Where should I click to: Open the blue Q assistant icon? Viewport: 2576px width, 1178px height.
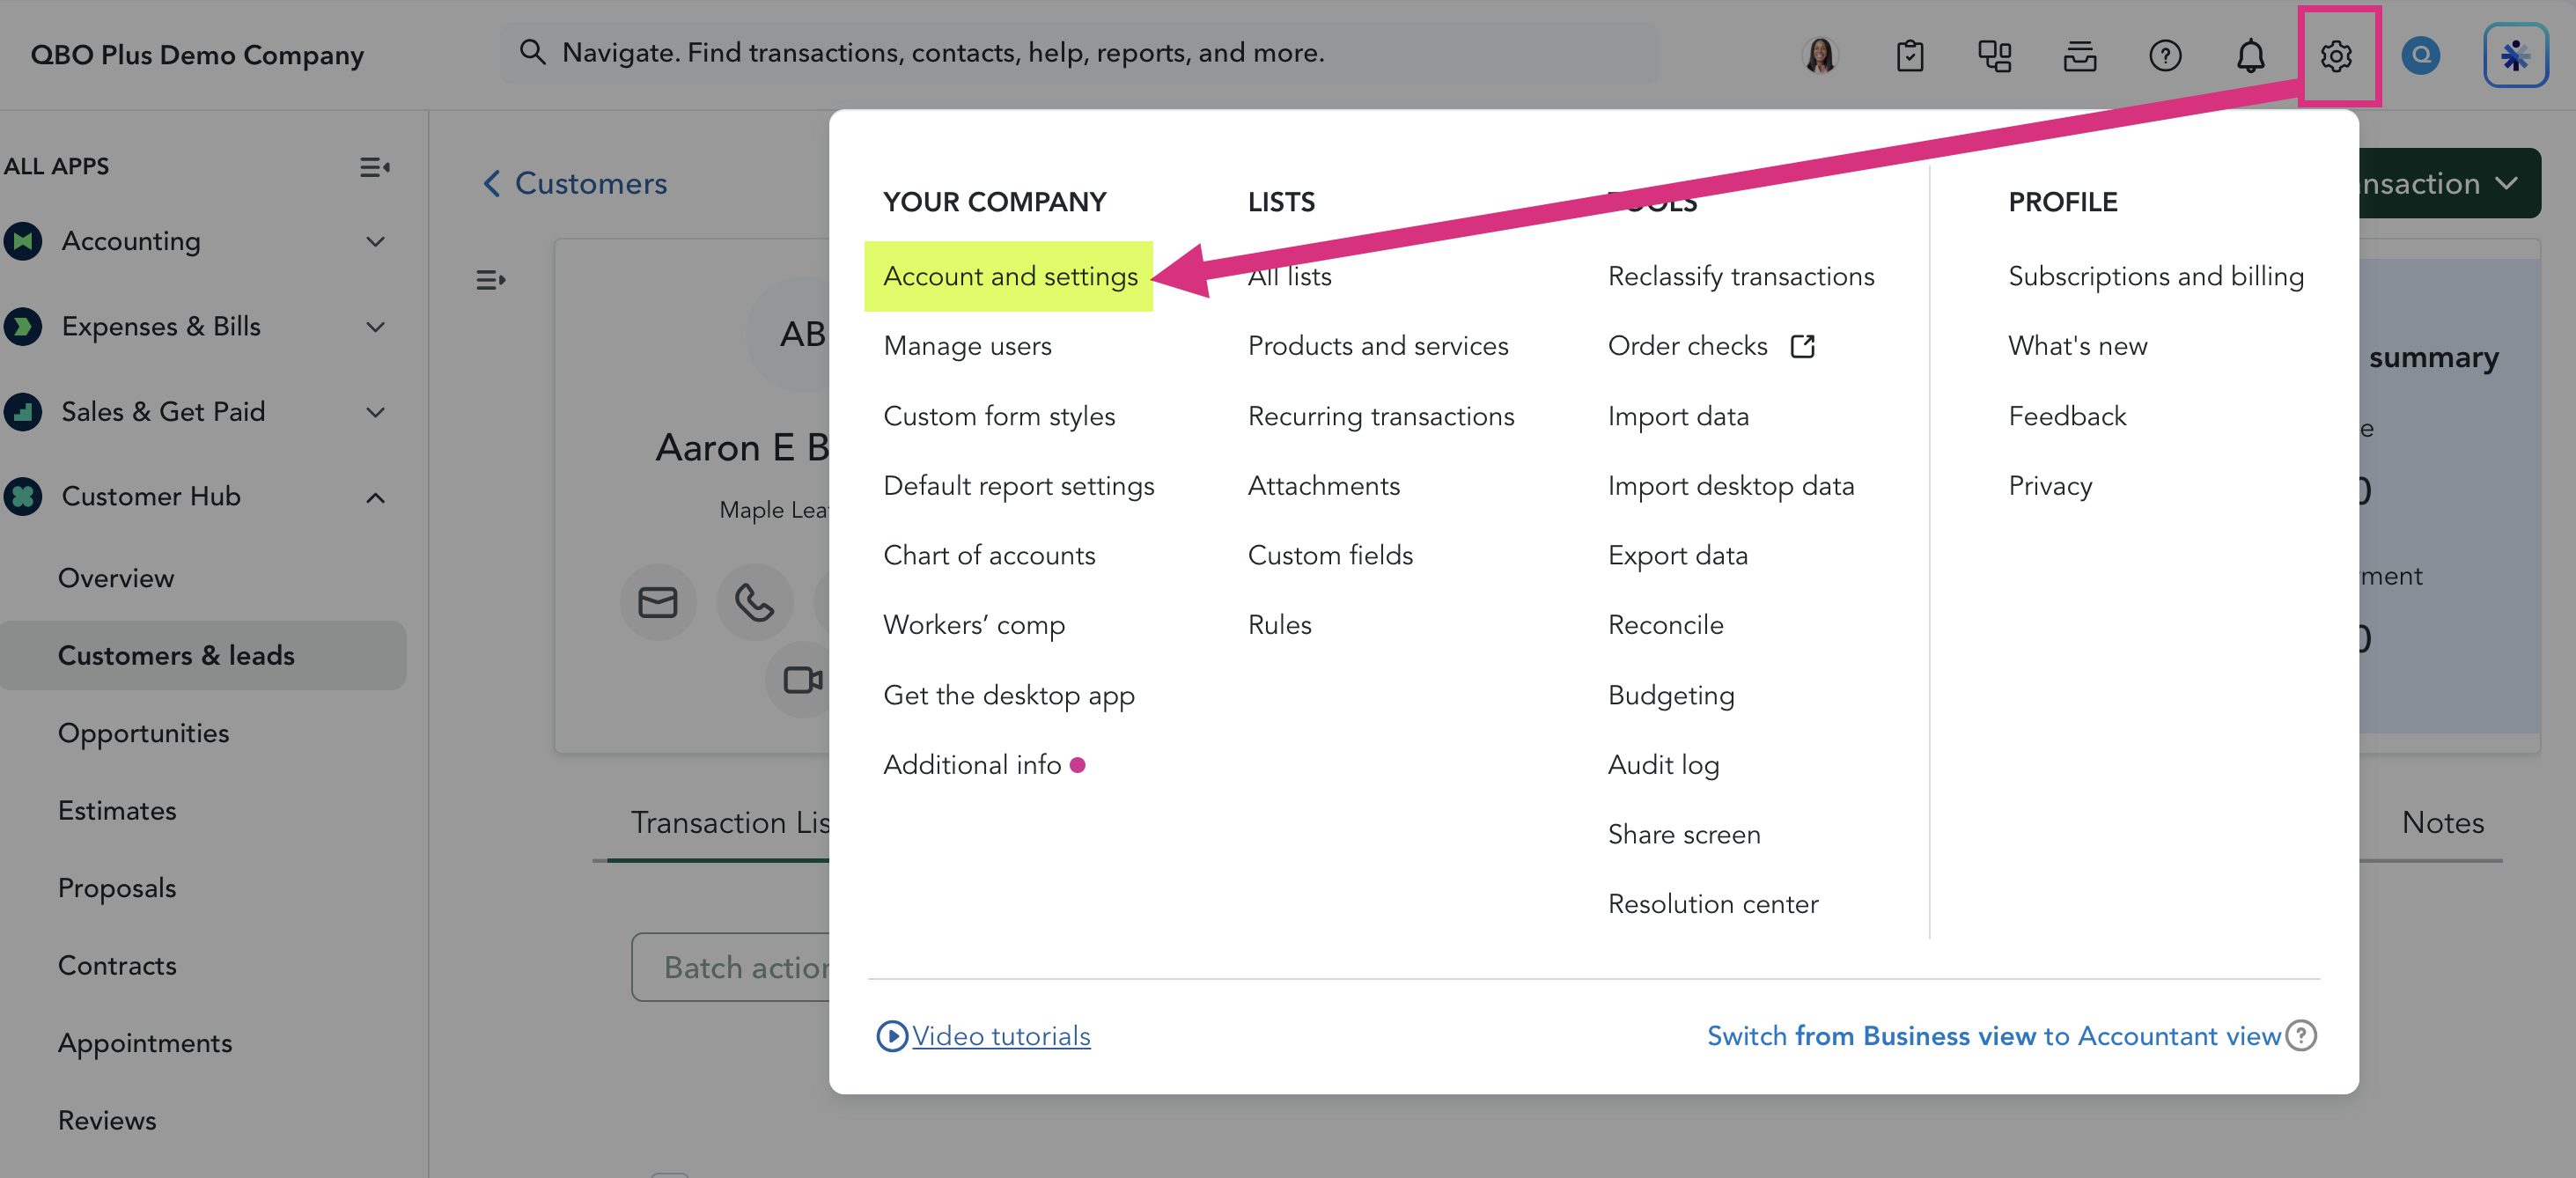[x=2420, y=55]
